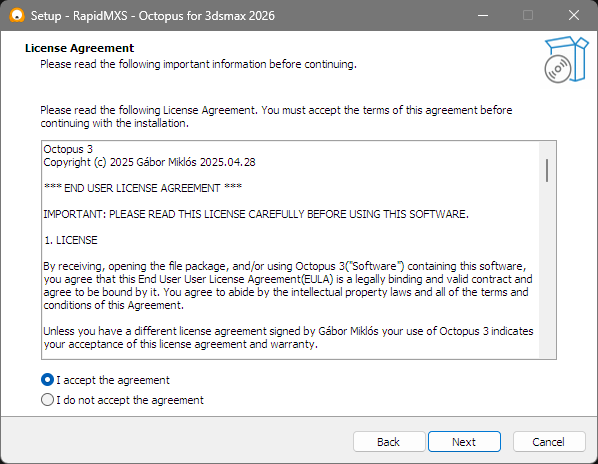The width and height of the screenshot is (598, 464).
Task: Click the grayed-out maximize window icon
Action: [528, 16]
